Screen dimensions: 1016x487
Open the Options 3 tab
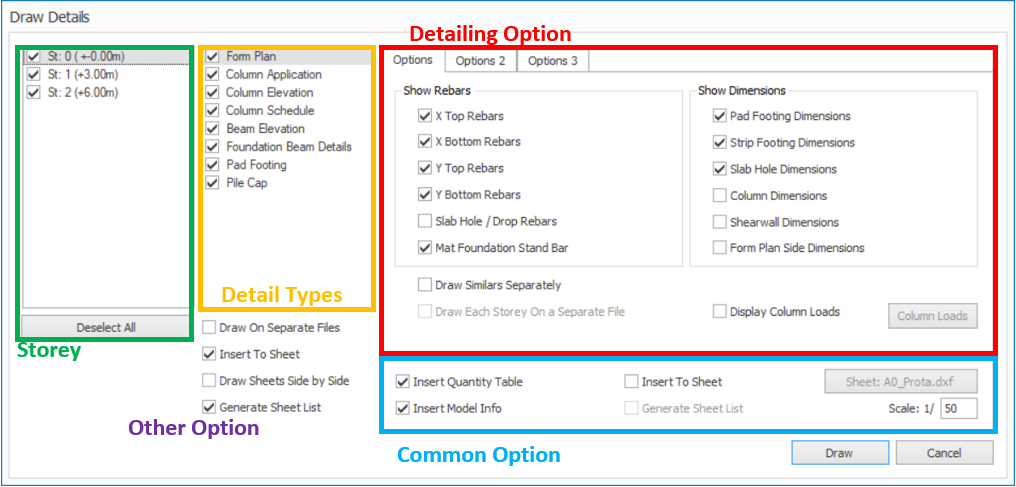552,61
